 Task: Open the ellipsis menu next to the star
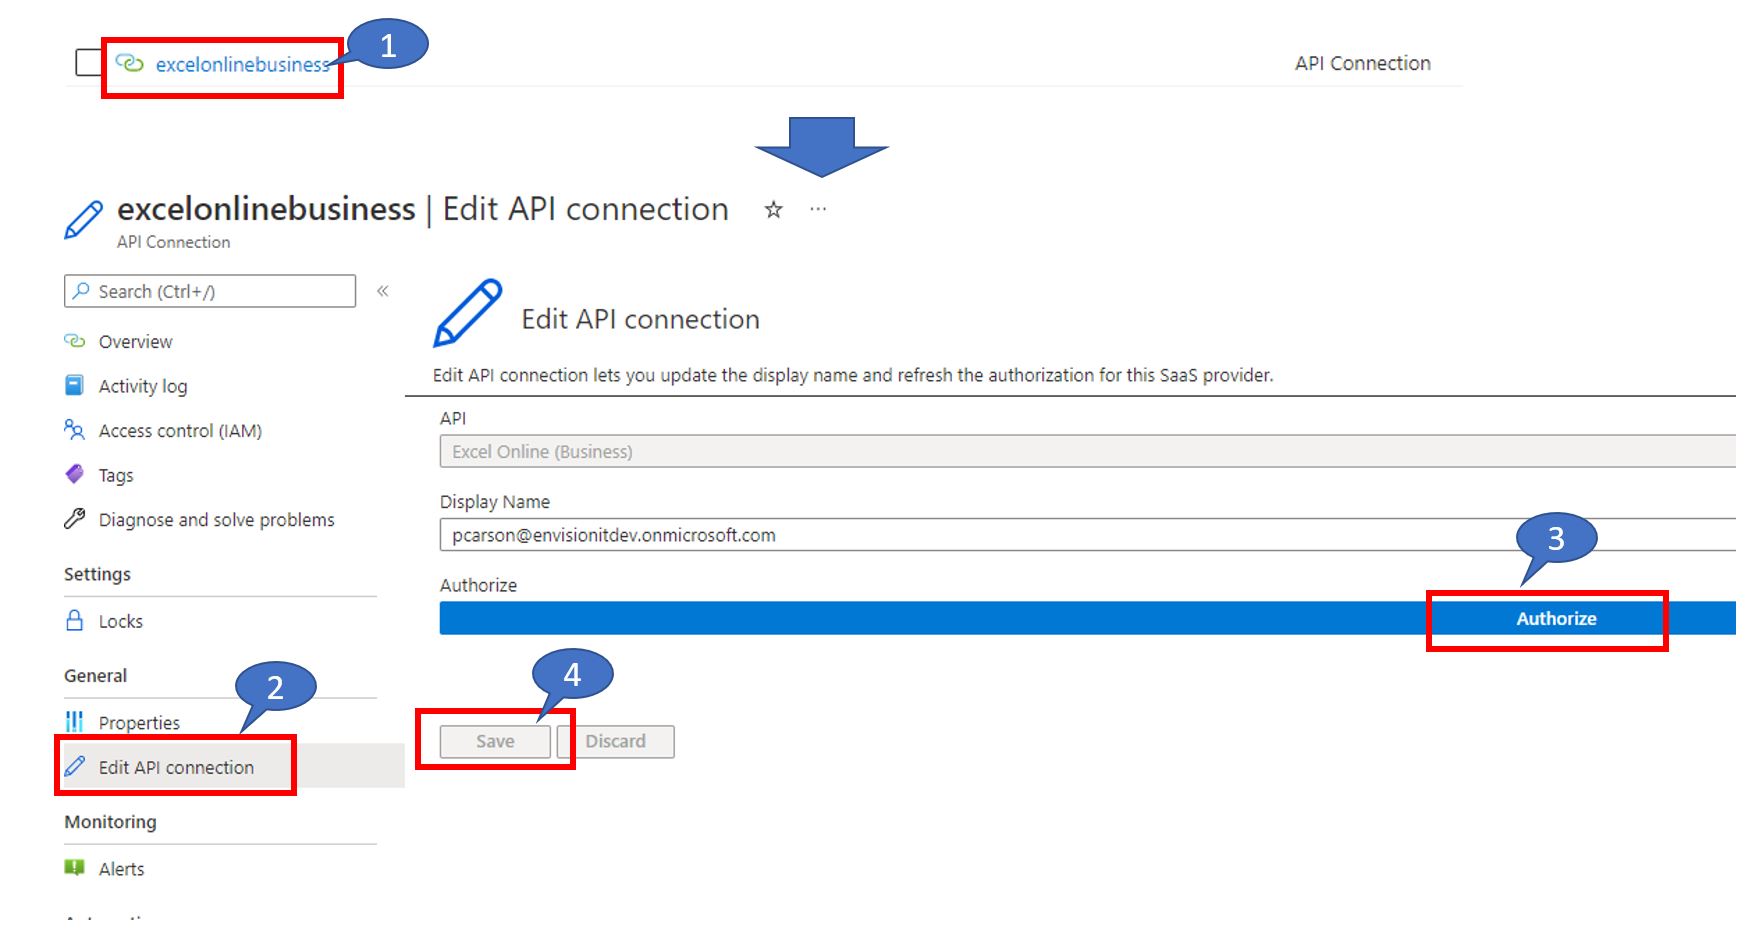pos(818,209)
